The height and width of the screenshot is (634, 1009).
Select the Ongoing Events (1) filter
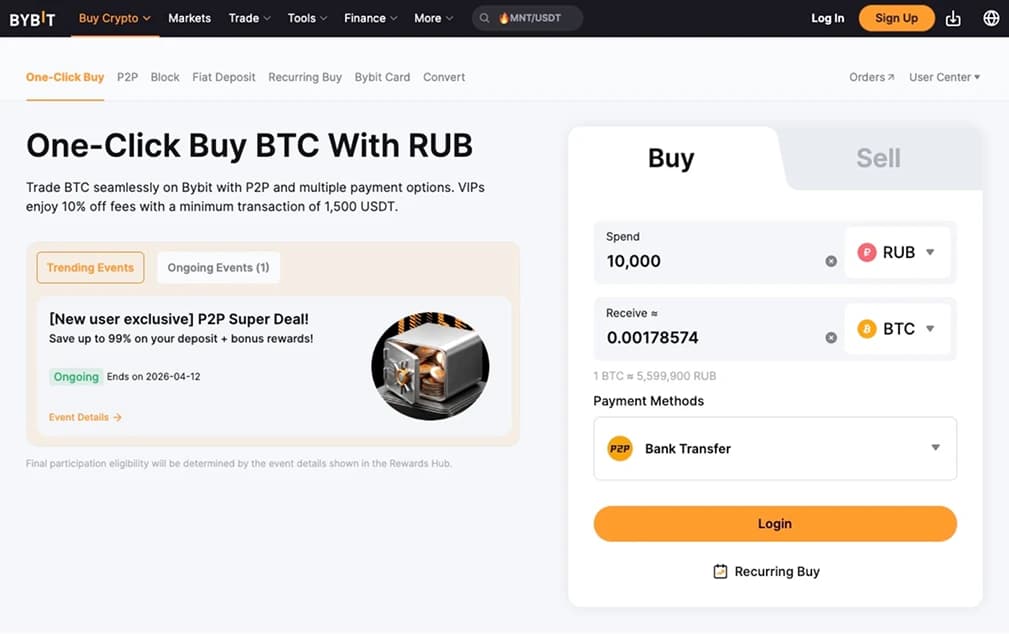coord(218,267)
